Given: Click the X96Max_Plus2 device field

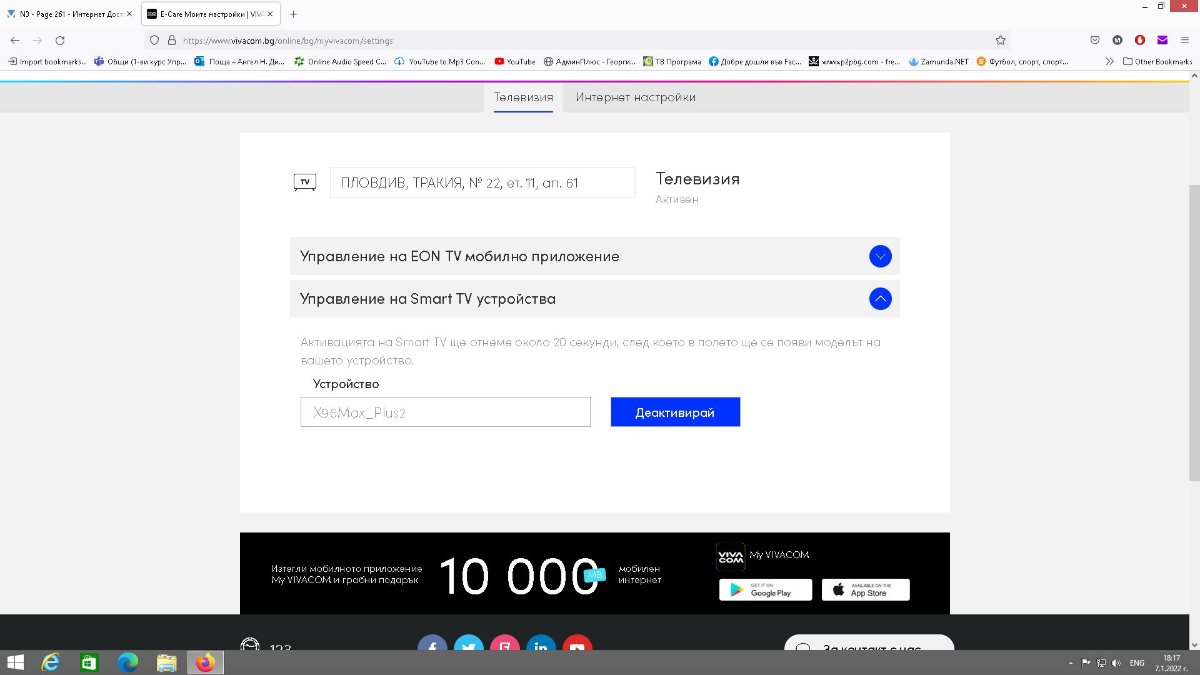Looking at the screenshot, I should click(445, 412).
